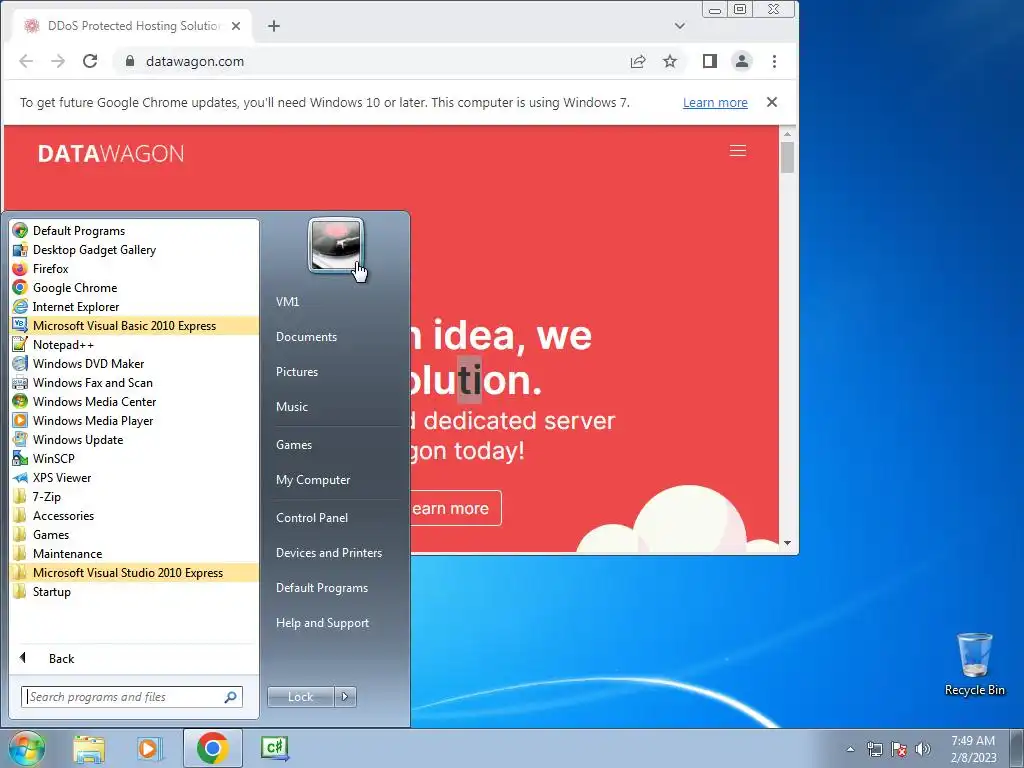
Task: Click the user account picture
Action: pyautogui.click(x=336, y=246)
